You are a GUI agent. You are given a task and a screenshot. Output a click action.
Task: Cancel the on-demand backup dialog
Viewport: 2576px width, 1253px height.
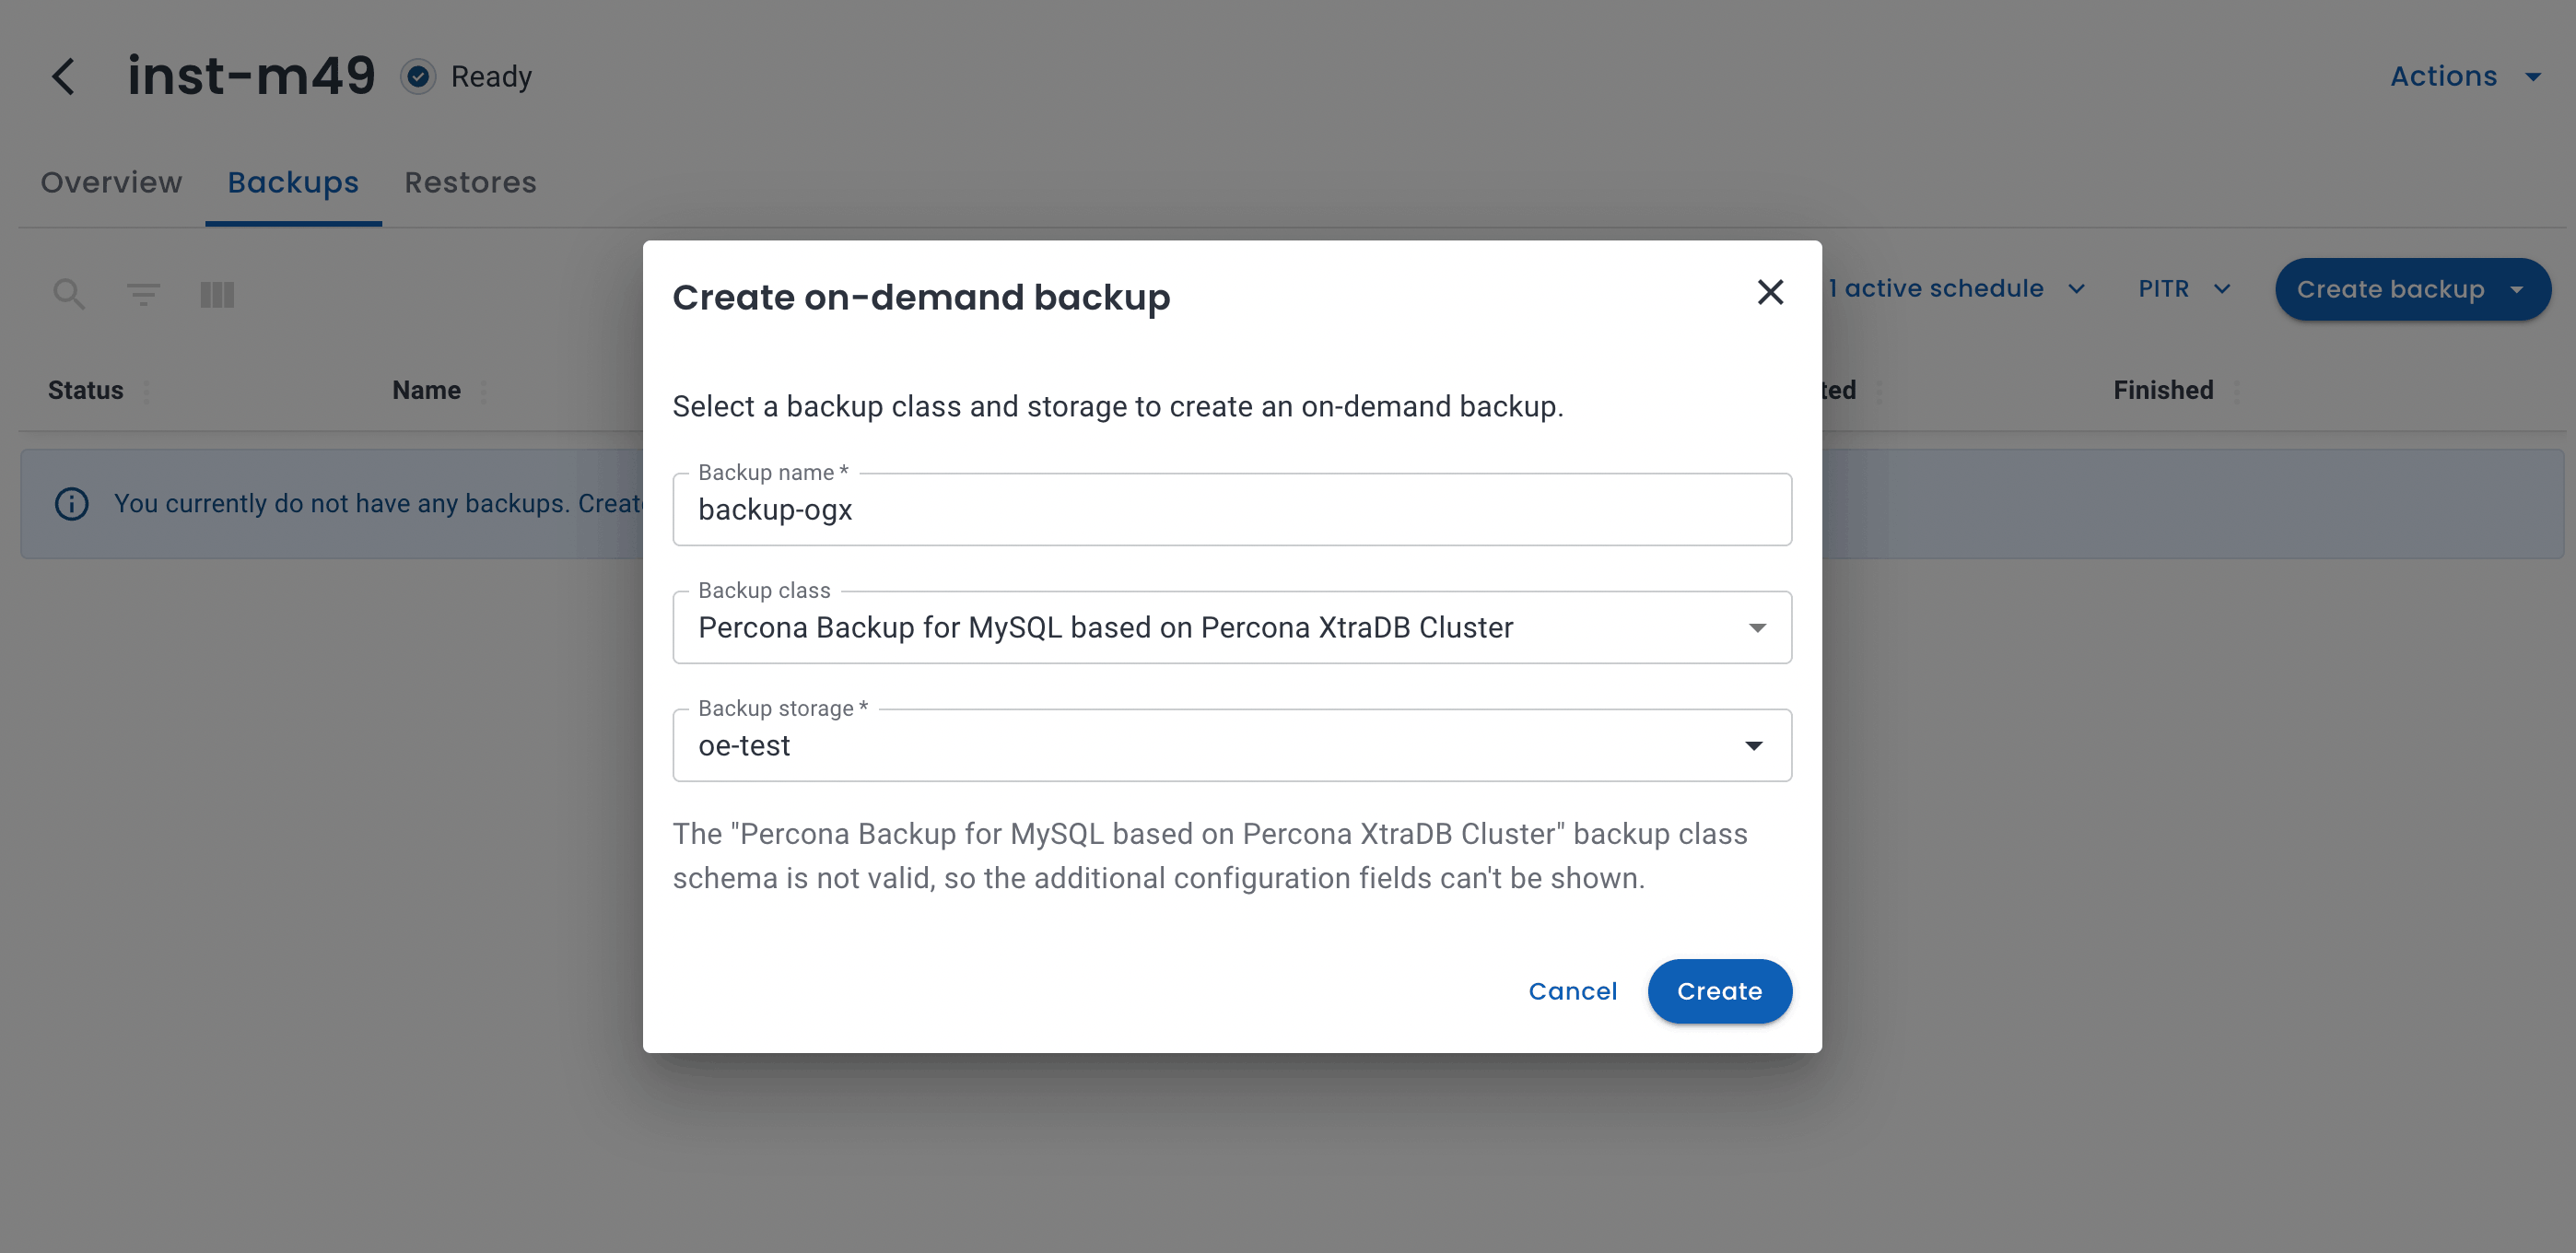pyautogui.click(x=1572, y=991)
